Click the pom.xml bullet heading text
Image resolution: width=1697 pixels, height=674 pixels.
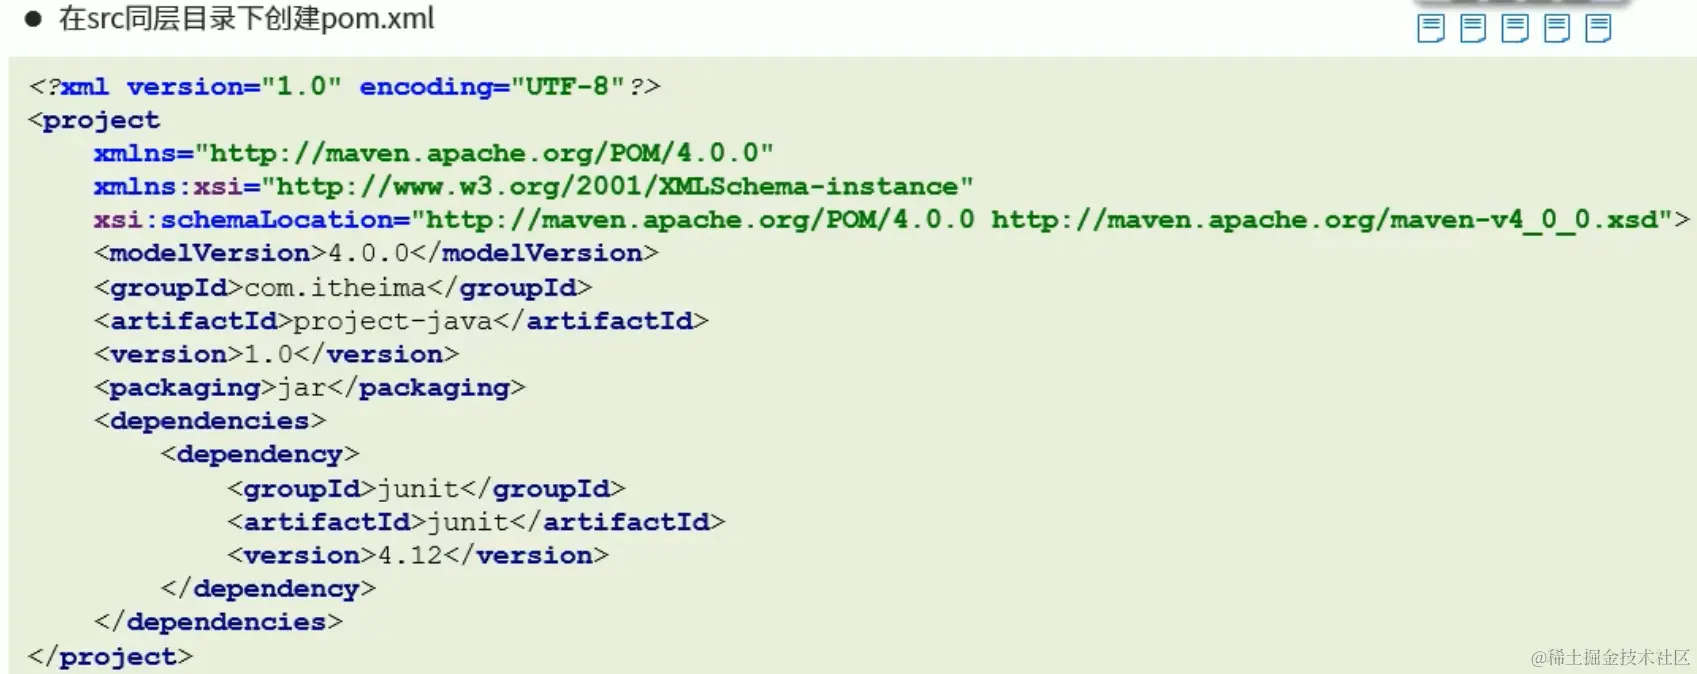coord(247,19)
